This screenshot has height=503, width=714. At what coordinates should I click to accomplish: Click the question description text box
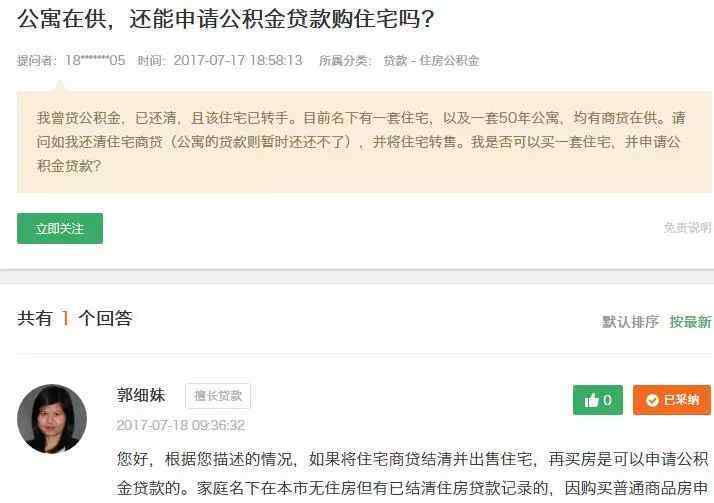tap(364, 142)
